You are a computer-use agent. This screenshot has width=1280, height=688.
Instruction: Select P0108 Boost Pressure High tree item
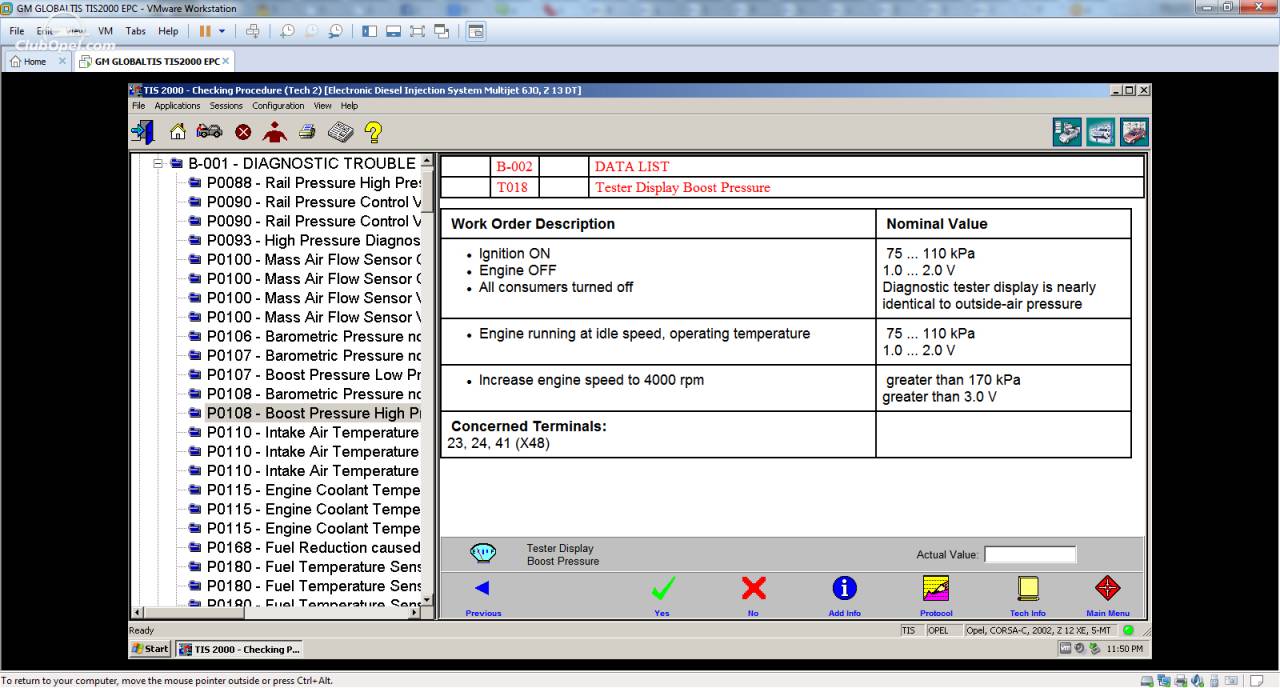pyautogui.click(x=313, y=413)
